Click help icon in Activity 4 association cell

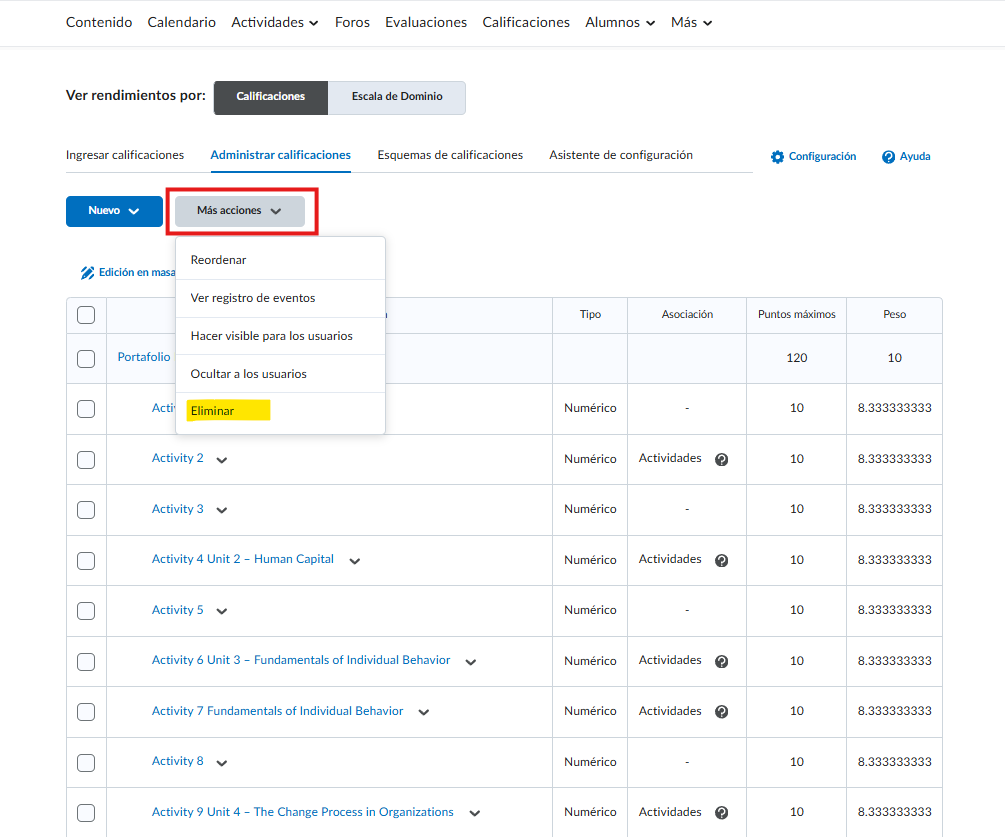click(721, 560)
